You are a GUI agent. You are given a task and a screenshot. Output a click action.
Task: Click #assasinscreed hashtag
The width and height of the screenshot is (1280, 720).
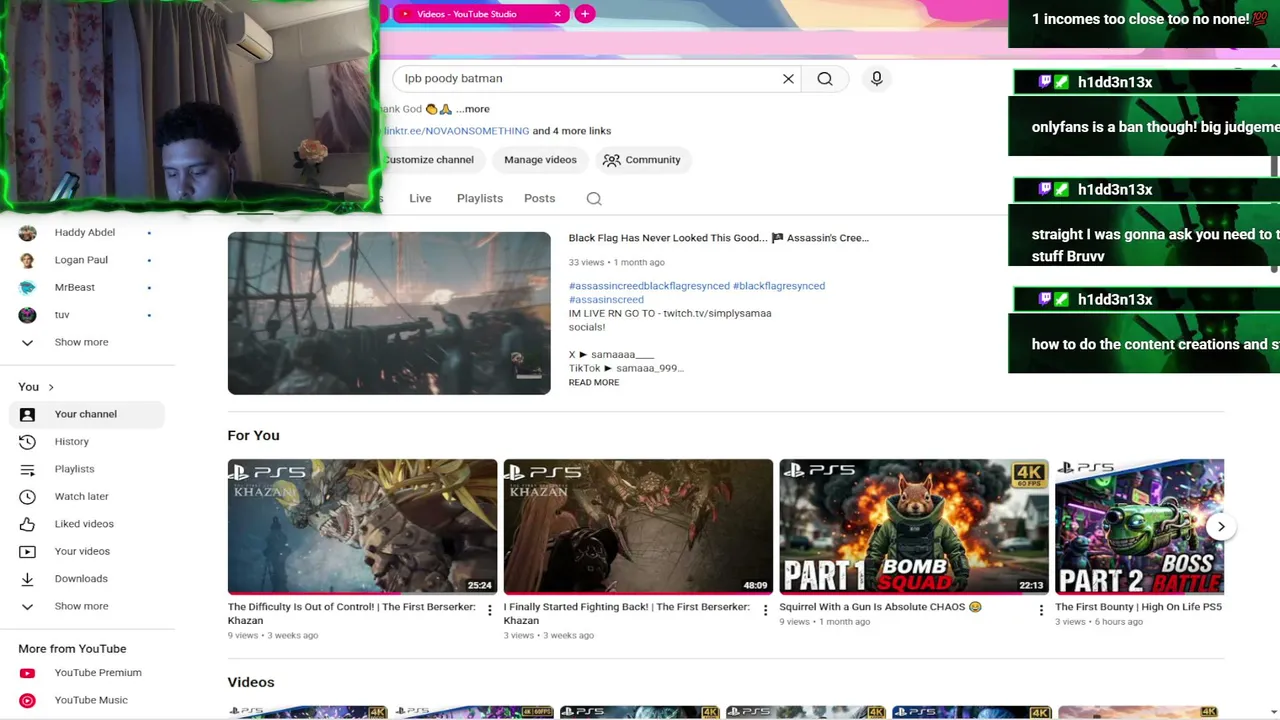click(606, 300)
